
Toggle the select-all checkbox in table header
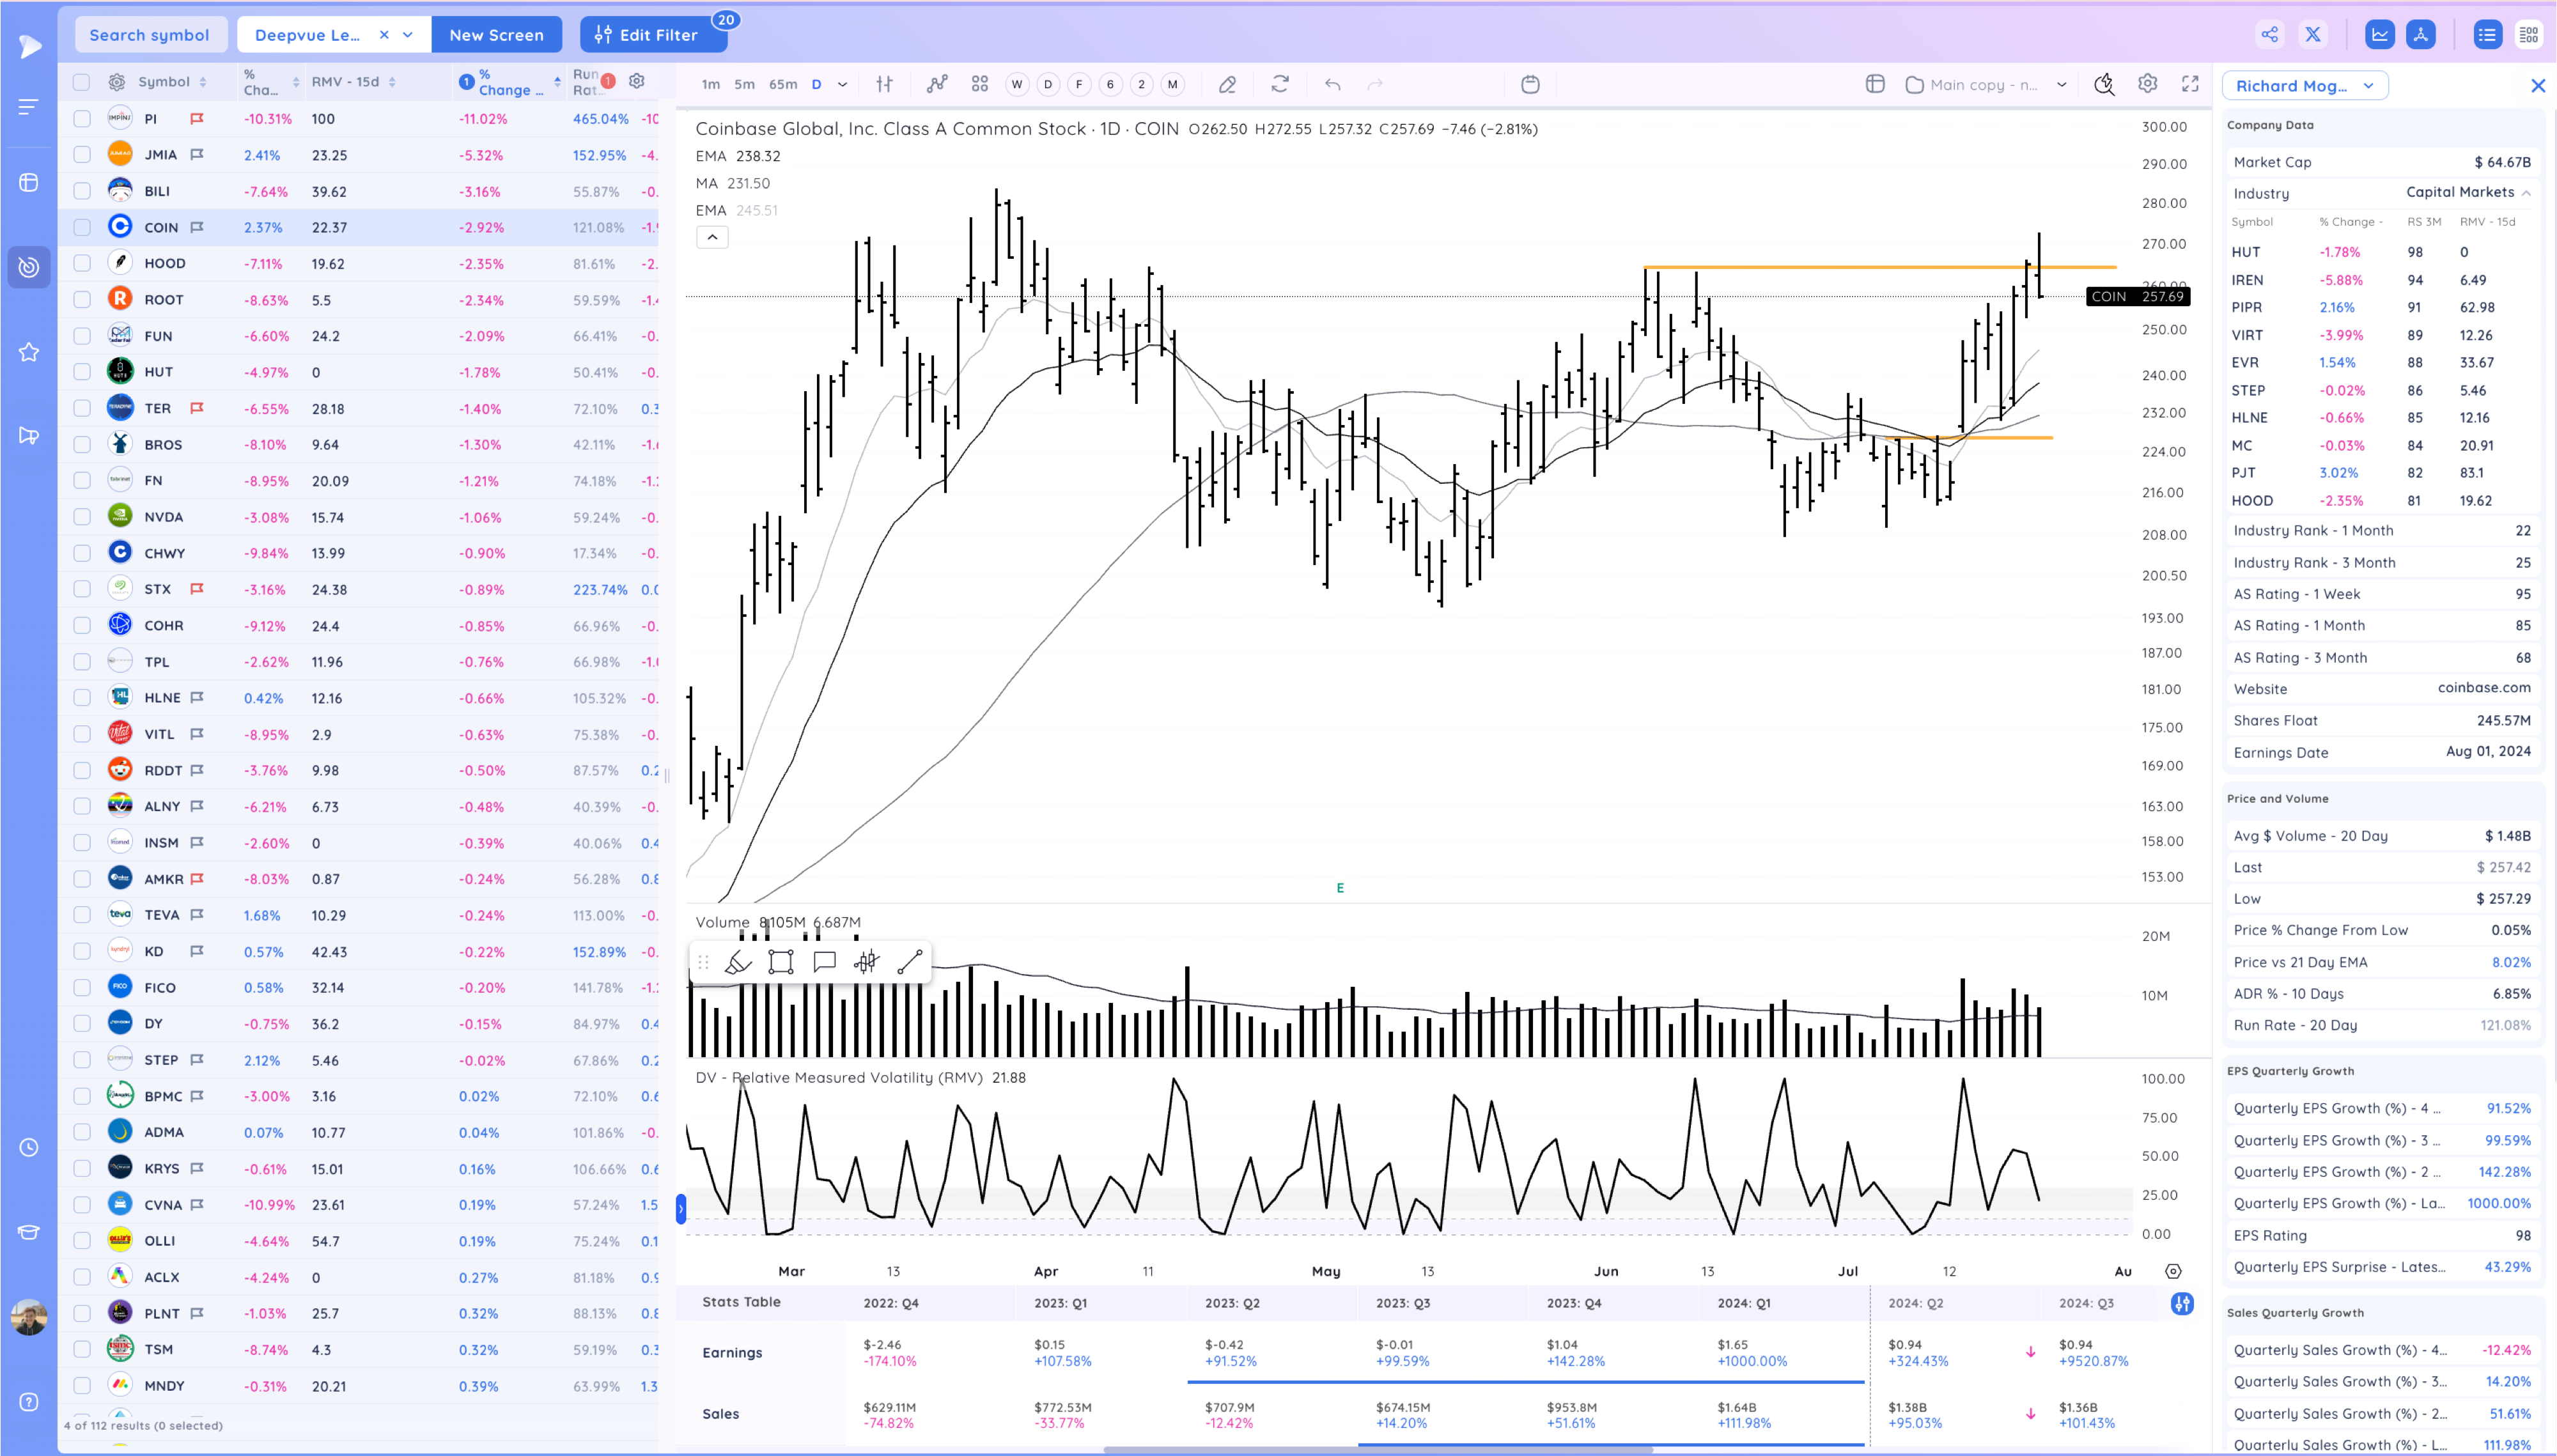(x=82, y=82)
